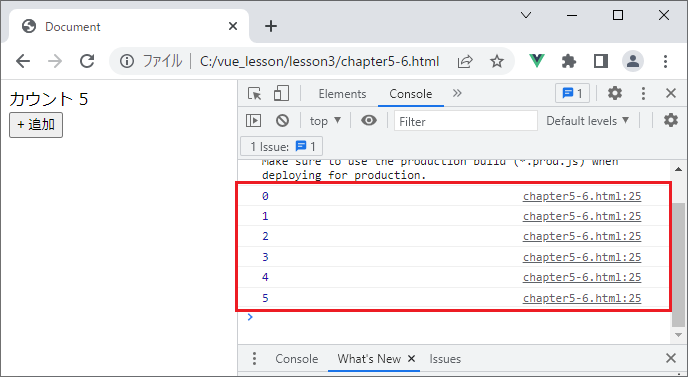Select the Console panel tab
The width and height of the screenshot is (688, 377).
pos(411,94)
